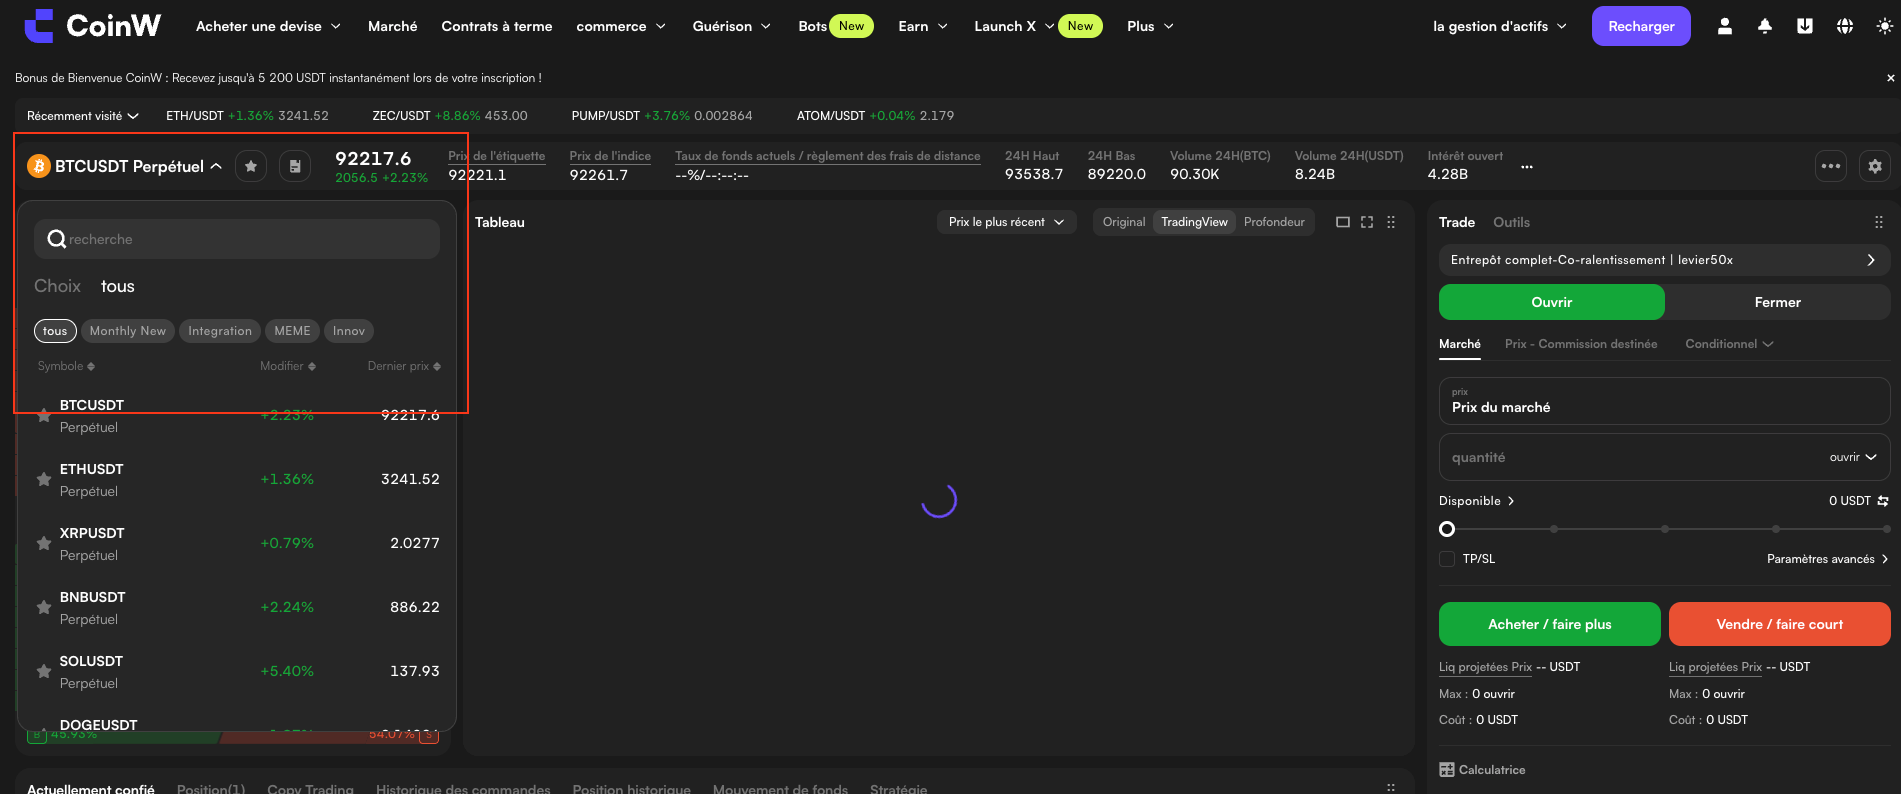Viewport: 1901px width, 794px height.
Task: Open the Conditionnel order type dropdown
Action: pyautogui.click(x=1729, y=344)
